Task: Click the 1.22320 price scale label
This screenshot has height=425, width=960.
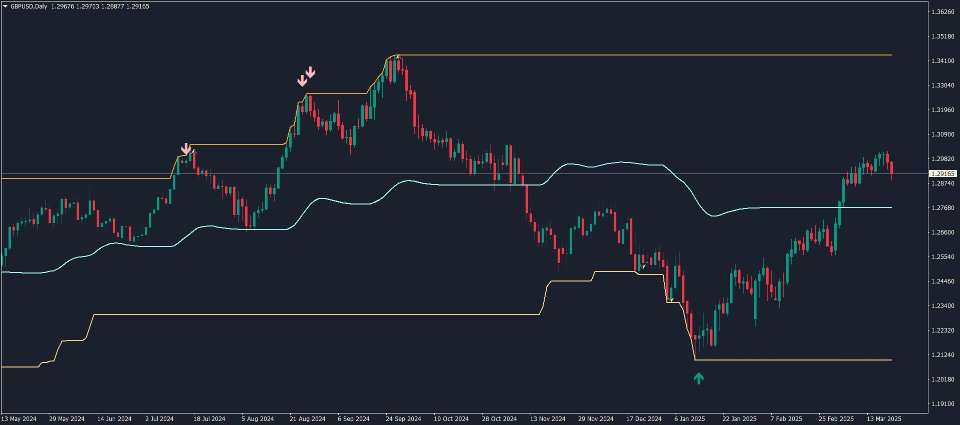Action: tap(942, 330)
